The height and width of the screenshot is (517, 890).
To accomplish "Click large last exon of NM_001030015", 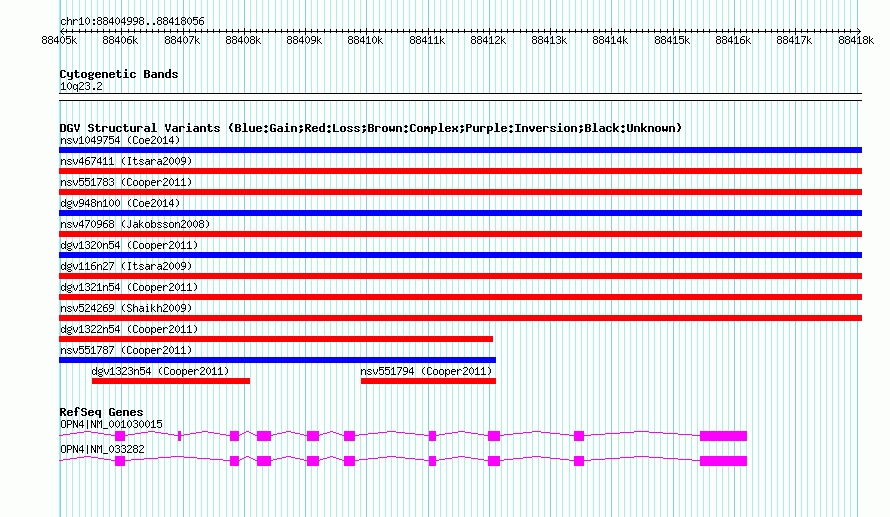I will point(723,436).
